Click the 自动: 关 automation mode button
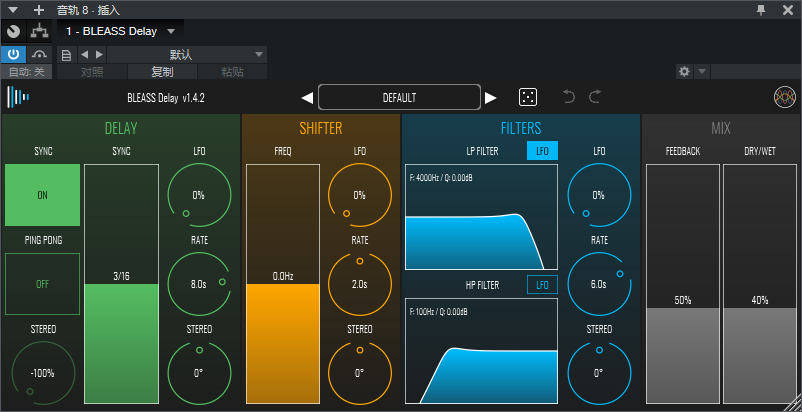Viewport: 802px width, 412px height. [x=27, y=72]
